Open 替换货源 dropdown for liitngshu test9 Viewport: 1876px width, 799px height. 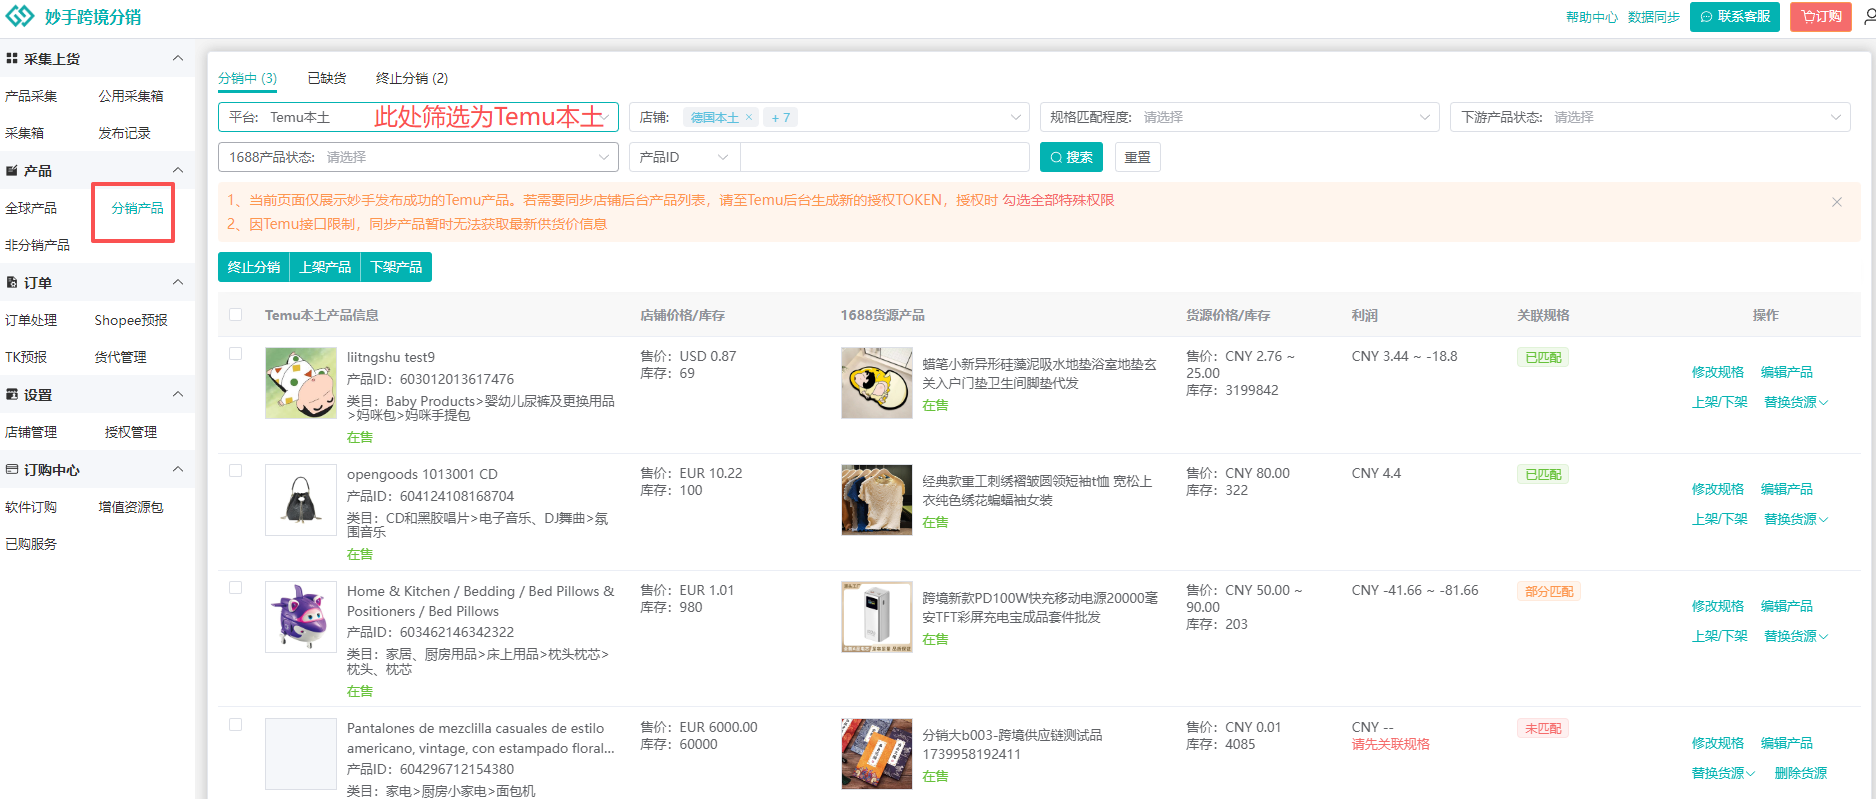click(x=1796, y=402)
